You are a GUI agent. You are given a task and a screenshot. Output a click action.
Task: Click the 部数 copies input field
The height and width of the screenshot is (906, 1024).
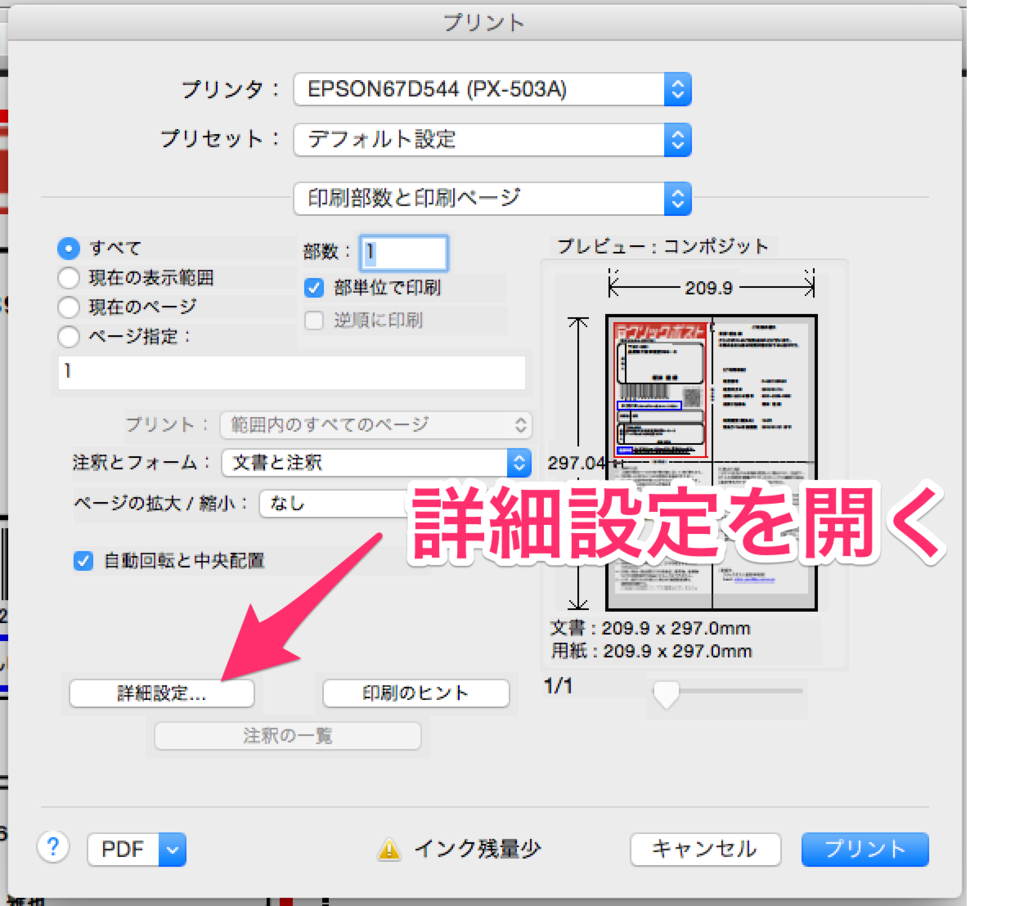[x=404, y=253]
